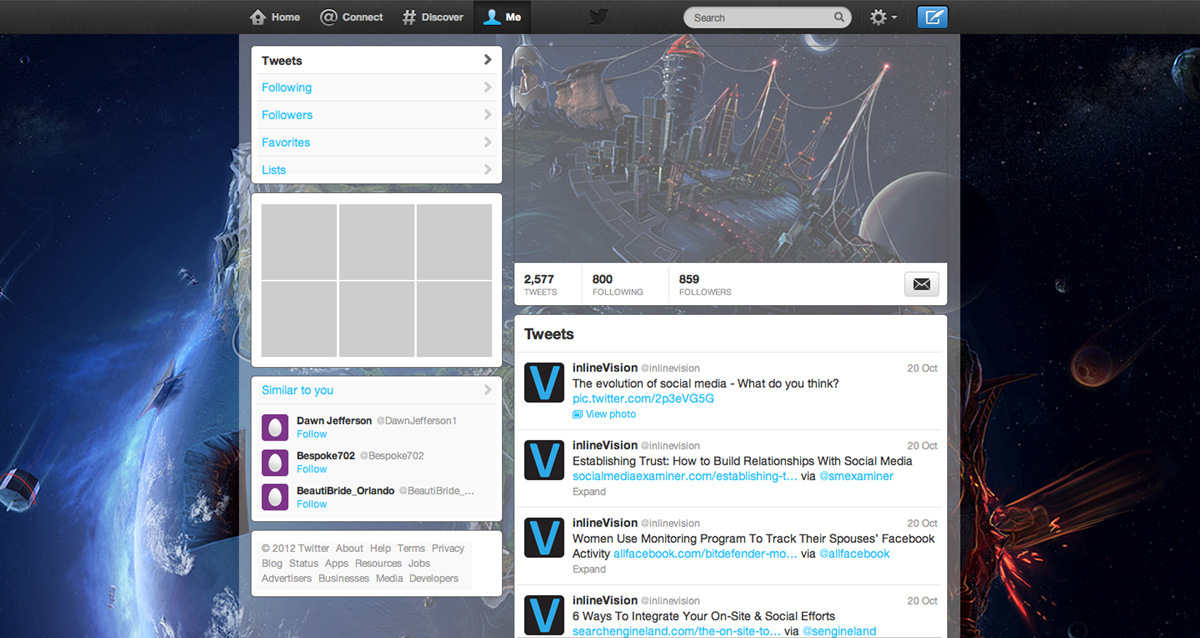The width and height of the screenshot is (1200, 638).
Task: Click the direct message envelope button
Action: pyautogui.click(x=922, y=284)
